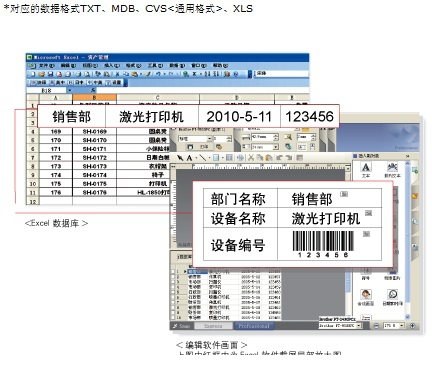432x369 pixels.
Task: Open the Properties icon at end of editor toolbar
Action: [299, 158]
